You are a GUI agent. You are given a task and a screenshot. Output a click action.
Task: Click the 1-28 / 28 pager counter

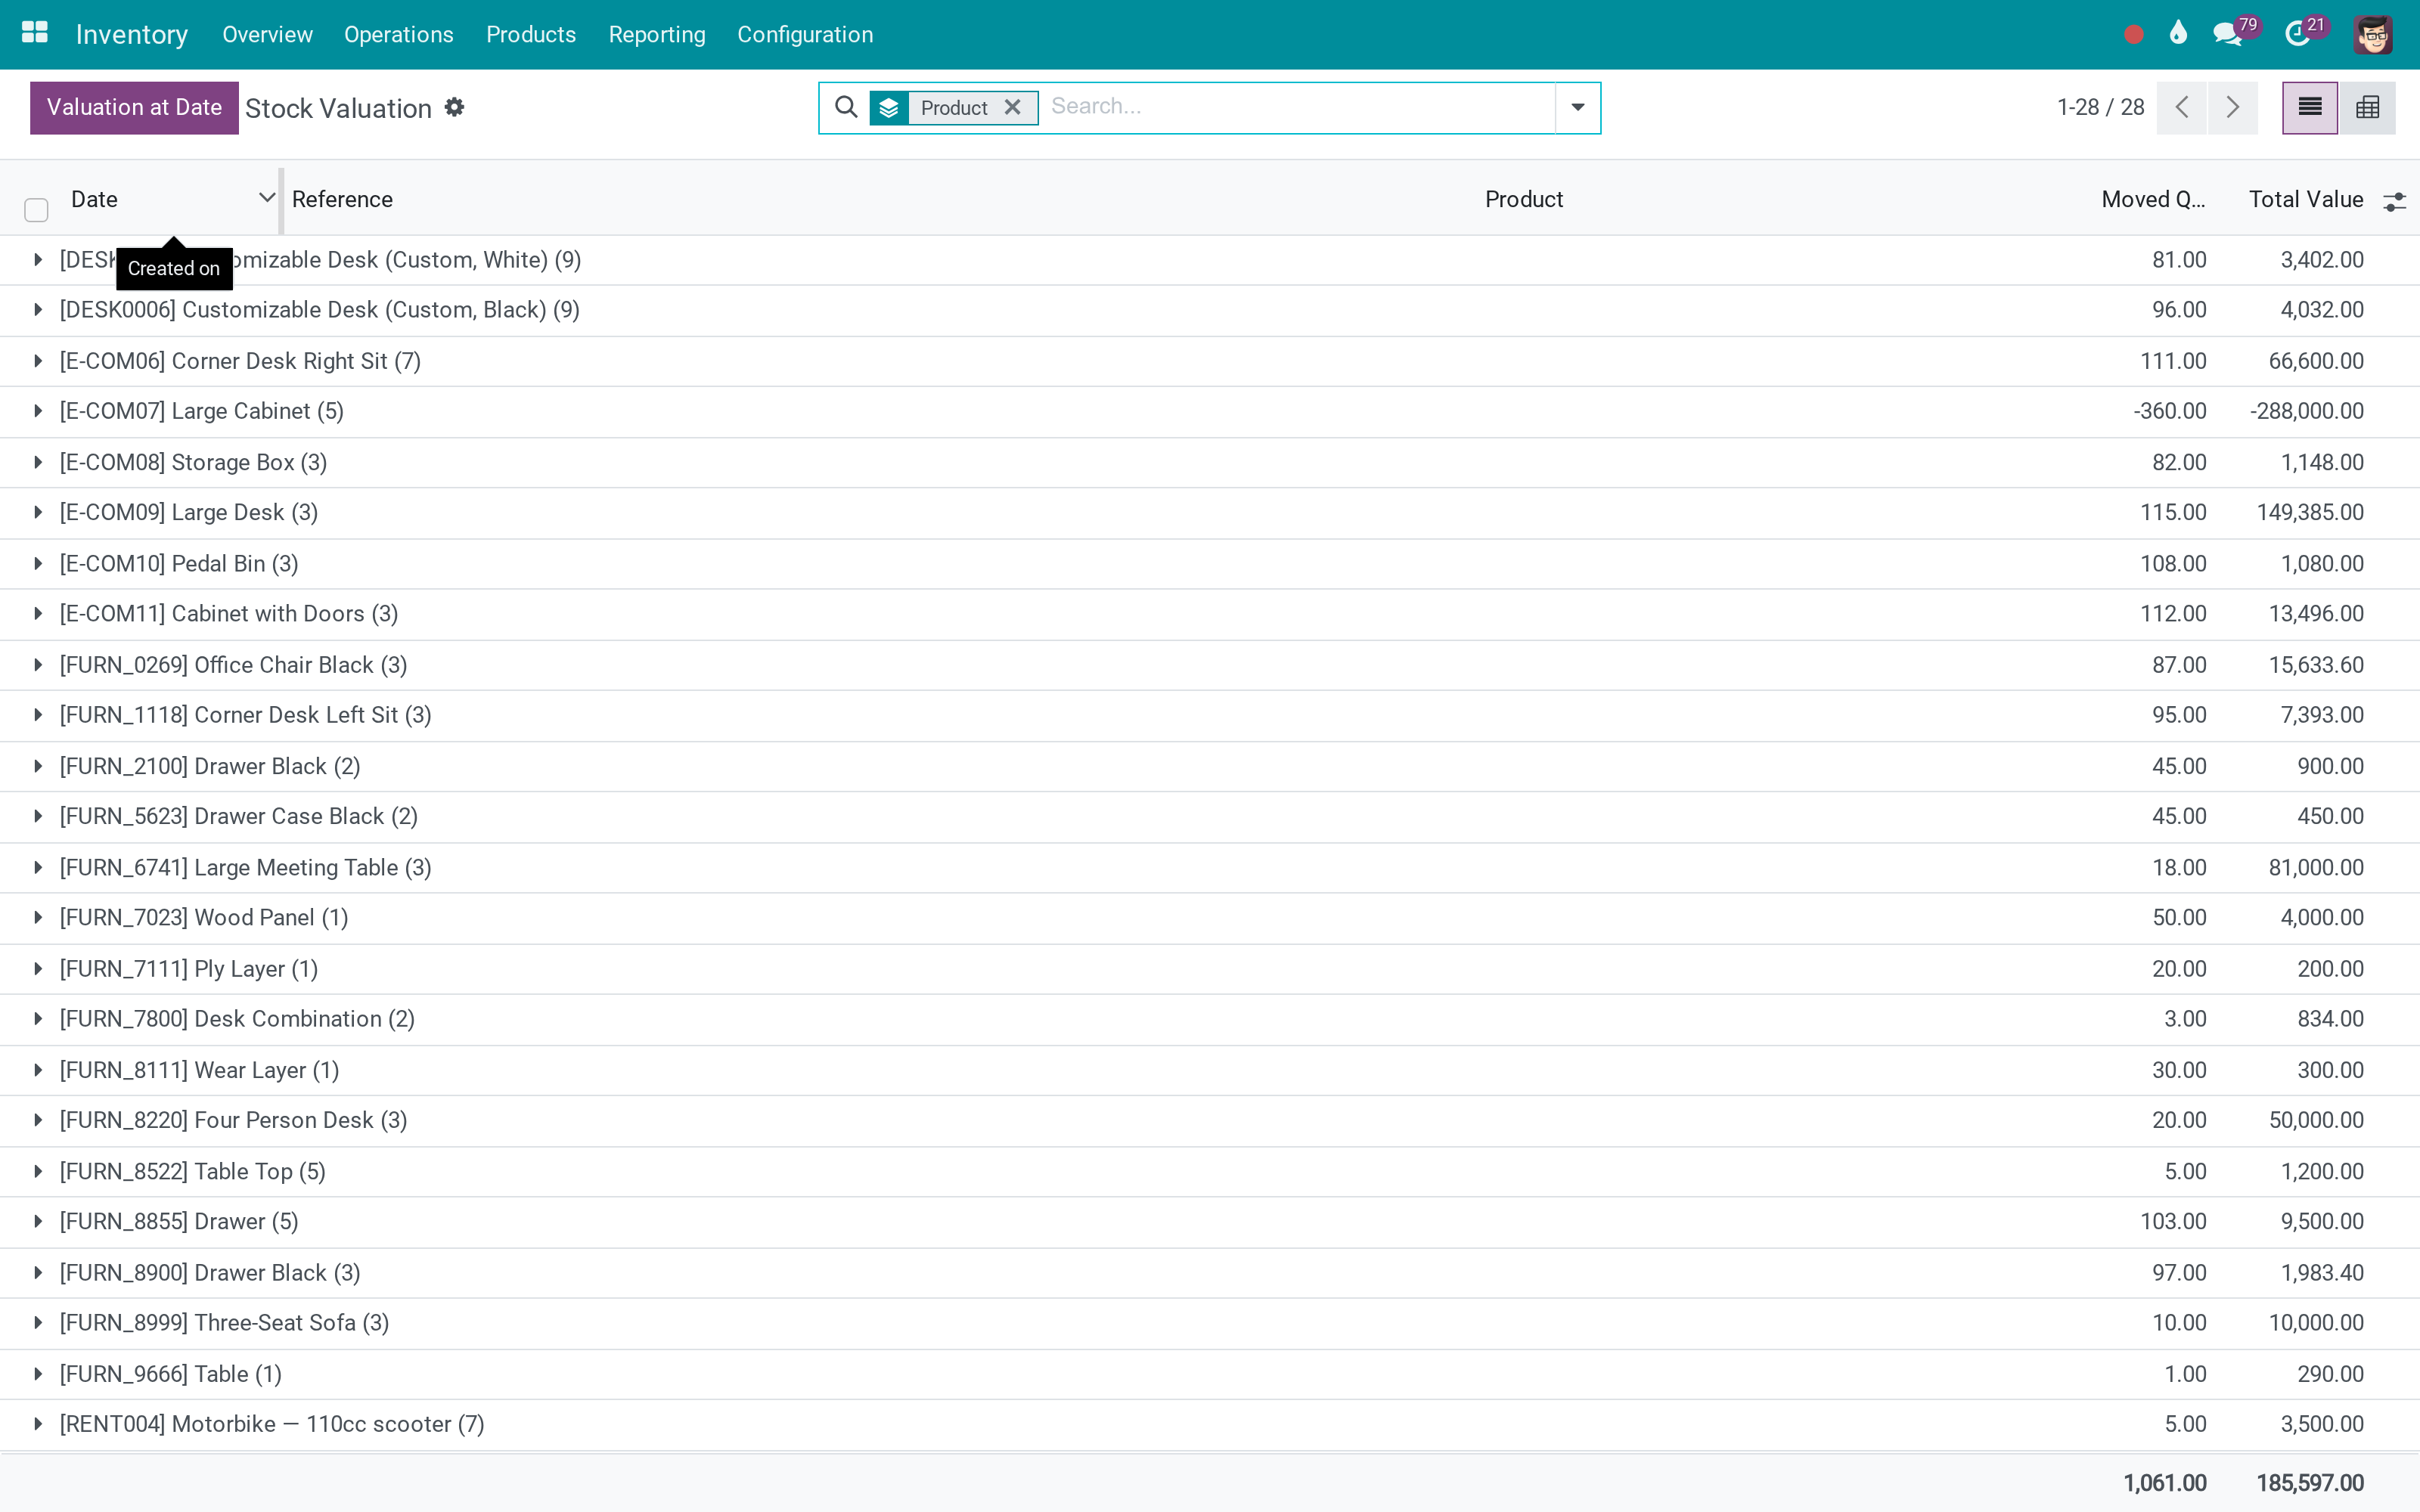click(x=2100, y=107)
